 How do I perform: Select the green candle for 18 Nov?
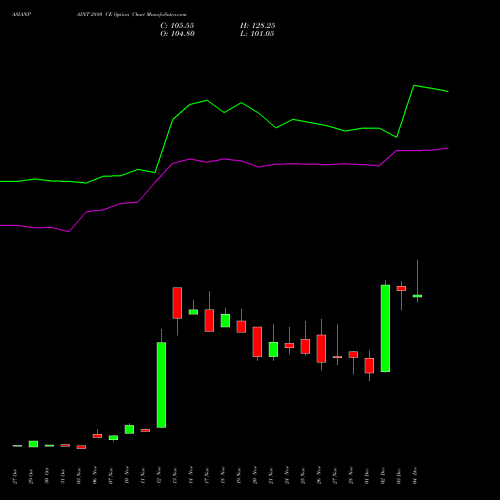(x=225, y=321)
